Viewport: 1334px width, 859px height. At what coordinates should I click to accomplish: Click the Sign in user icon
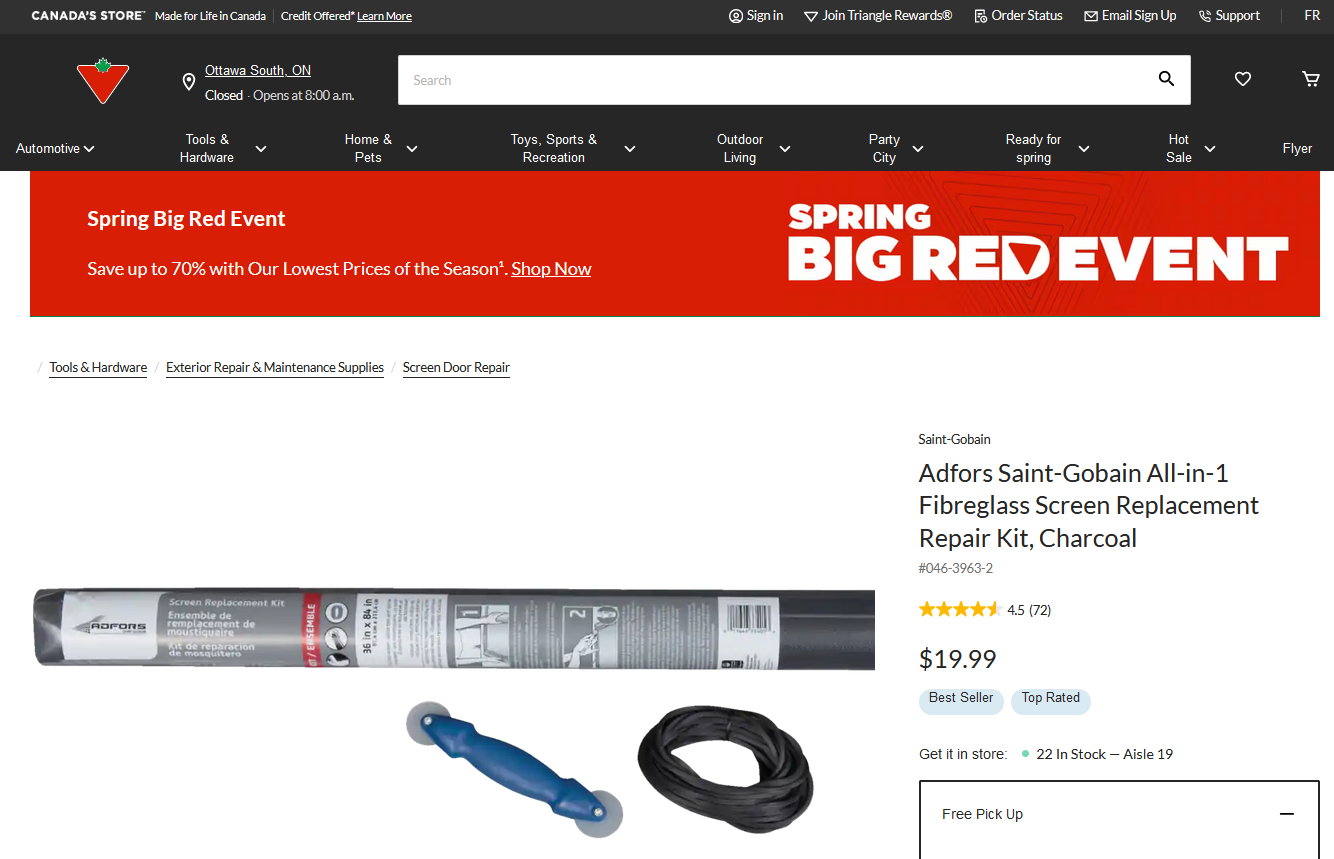point(736,16)
